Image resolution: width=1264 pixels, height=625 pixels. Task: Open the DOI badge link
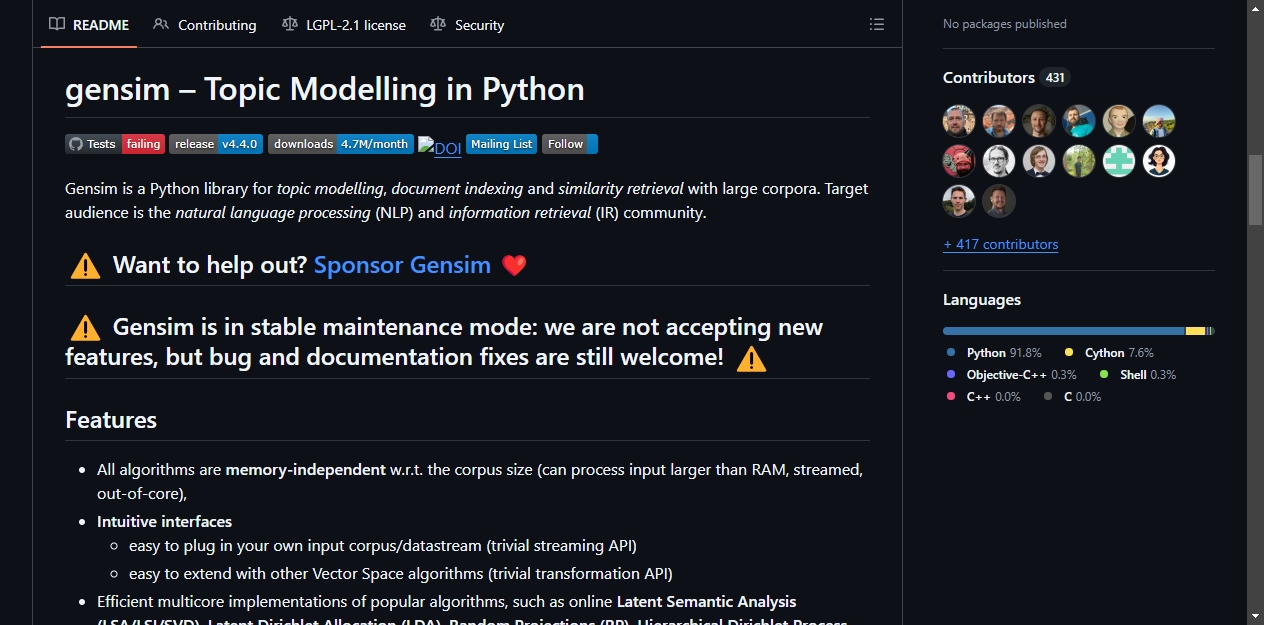point(440,147)
